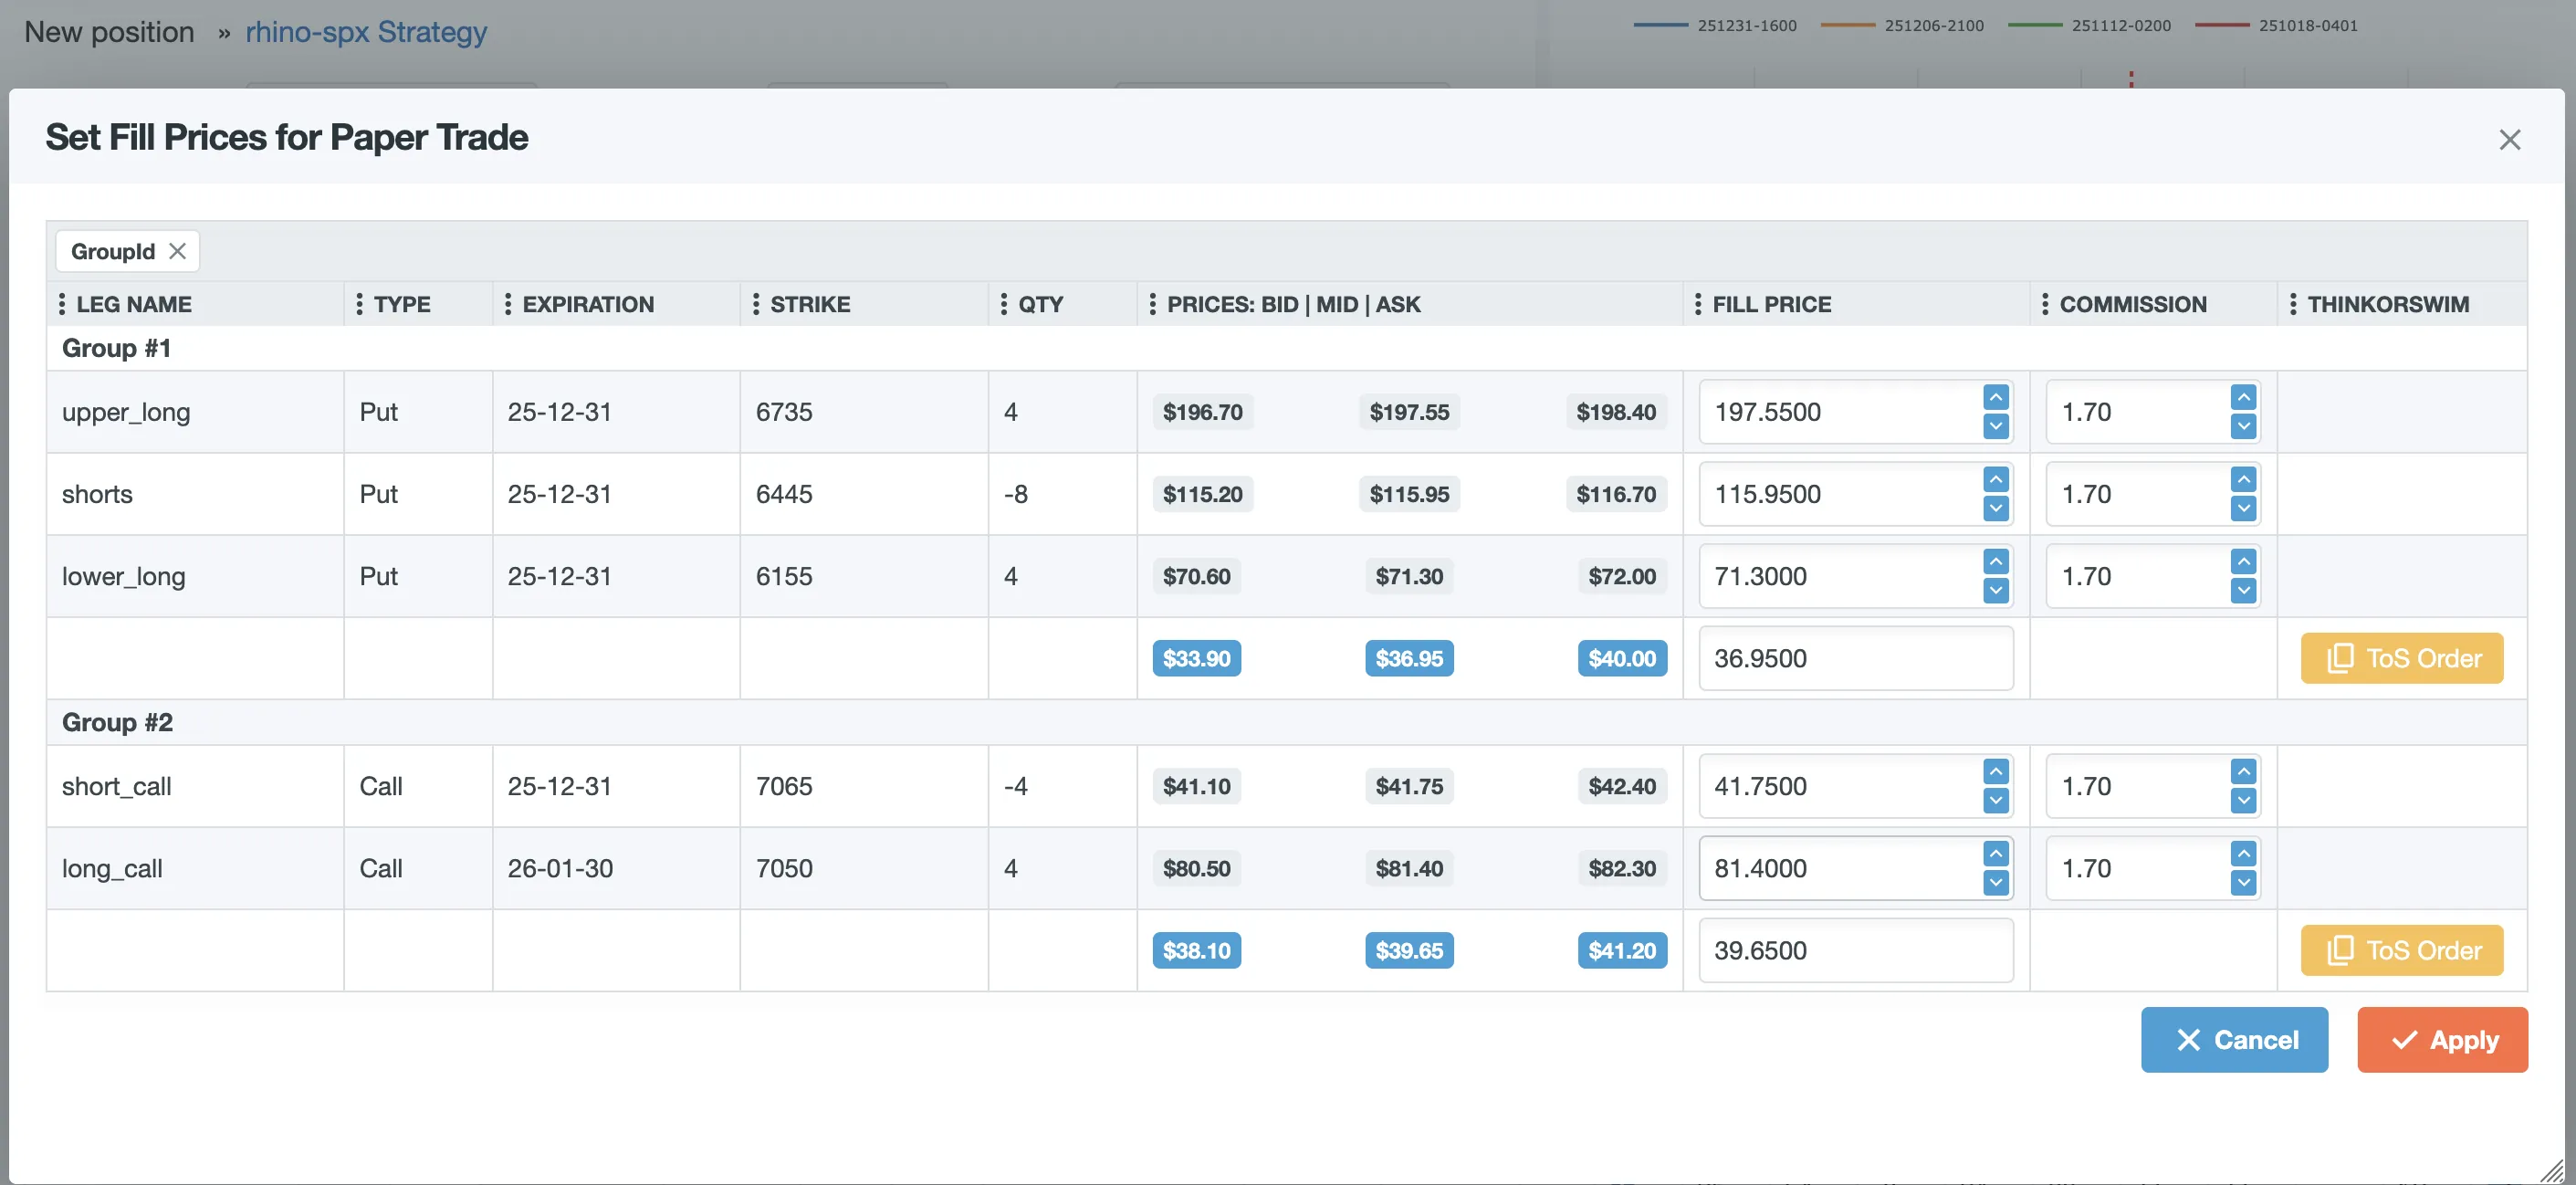The height and width of the screenshot is (1185, 2576).
Task: Click the column menu icon on FILL PRICE header
Action: tap(1697, 304)
